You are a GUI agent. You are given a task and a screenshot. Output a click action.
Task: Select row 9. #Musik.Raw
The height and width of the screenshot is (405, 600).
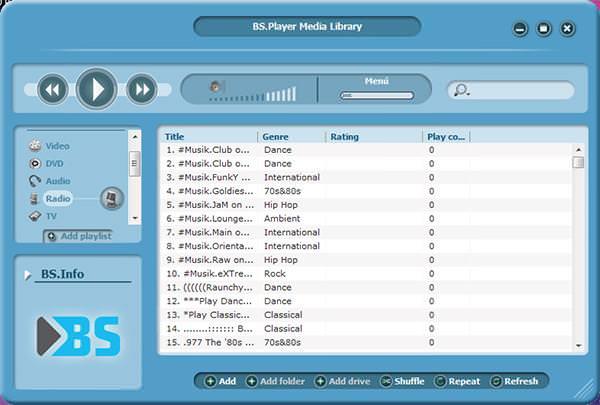pyautogui.click(x=365, y=260)
